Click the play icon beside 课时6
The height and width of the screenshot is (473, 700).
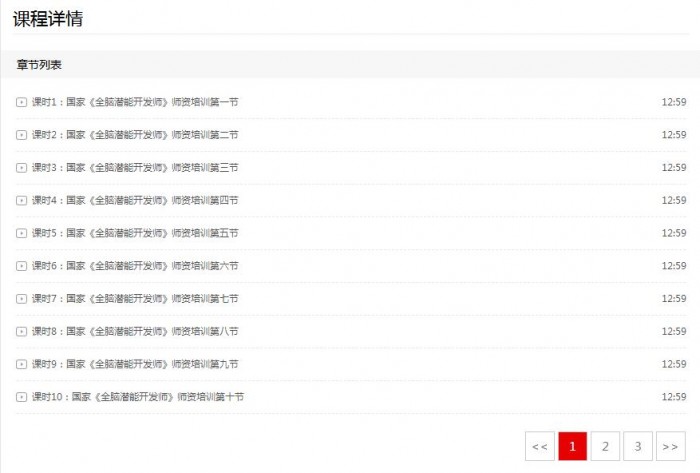pyautogui.click(x=21, y=266)
